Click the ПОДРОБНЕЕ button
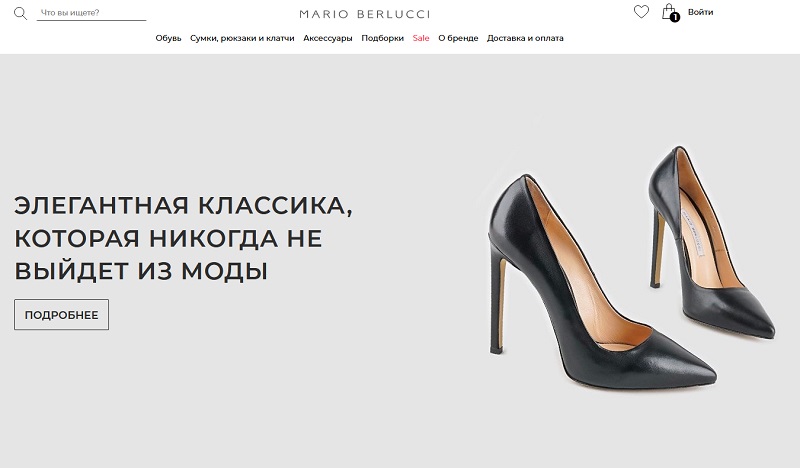 pyautogui.click(x=61, y=314)
